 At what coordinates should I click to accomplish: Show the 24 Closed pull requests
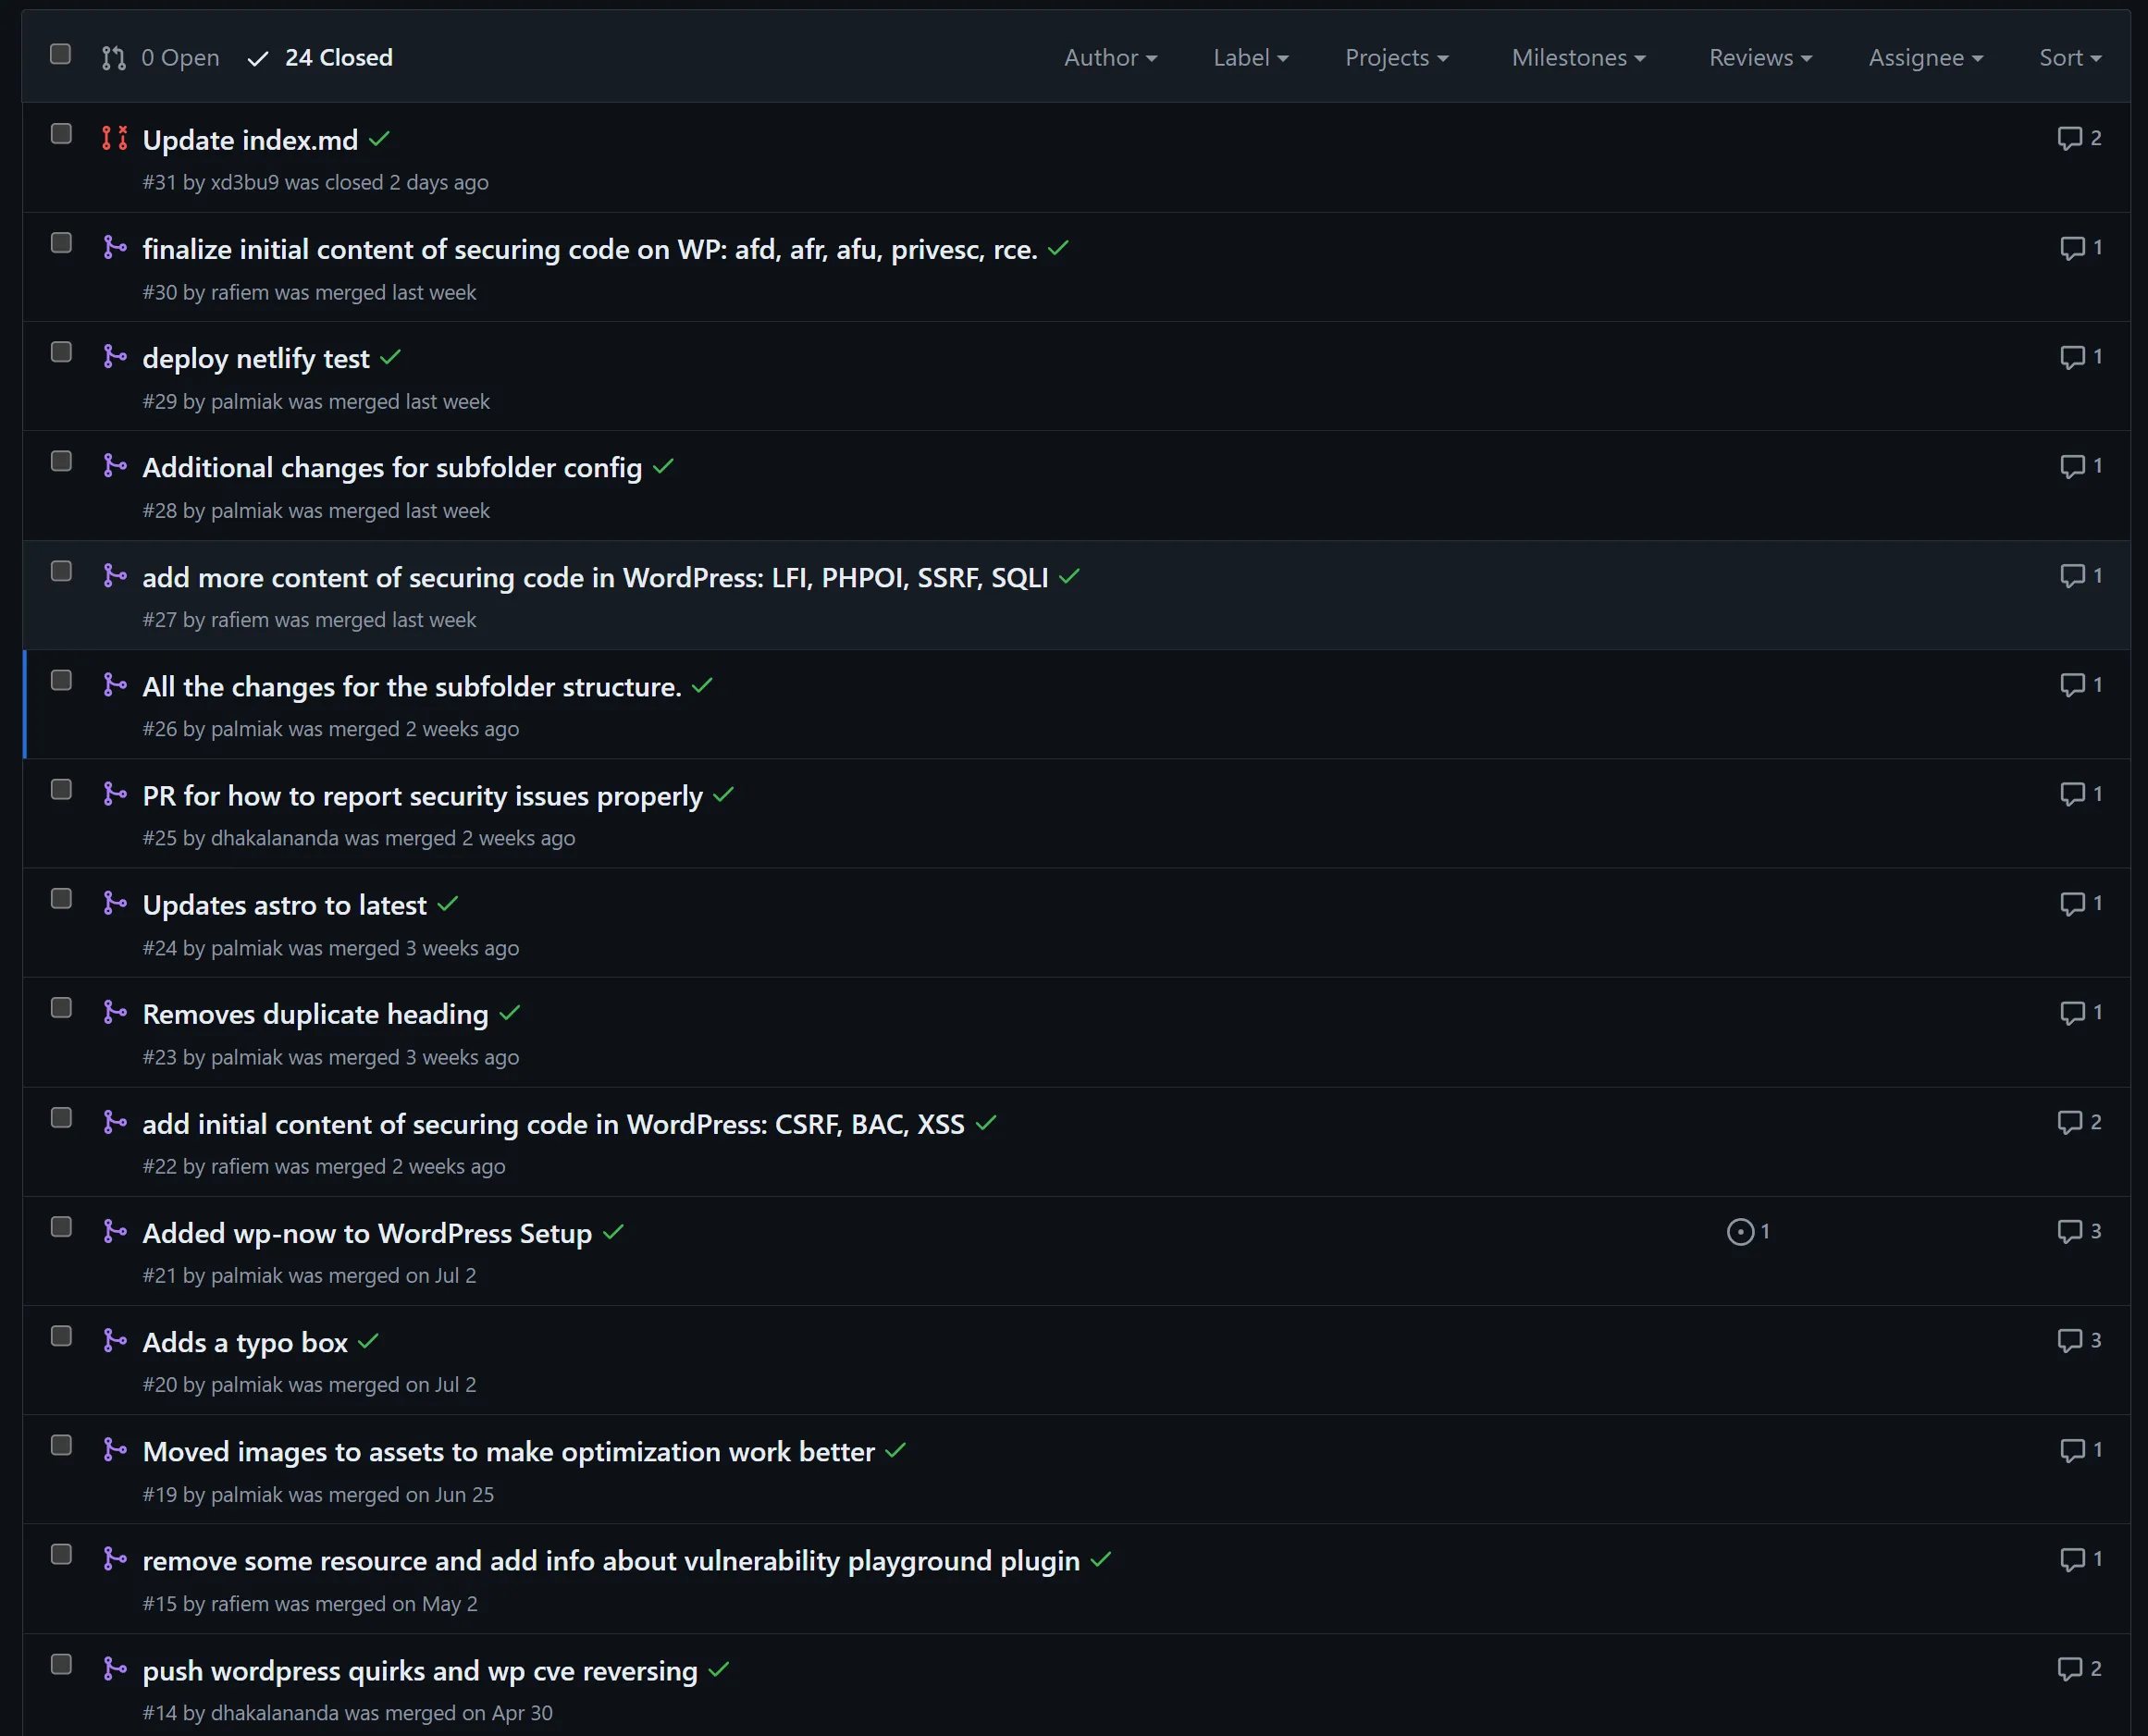tap(320, 58)
